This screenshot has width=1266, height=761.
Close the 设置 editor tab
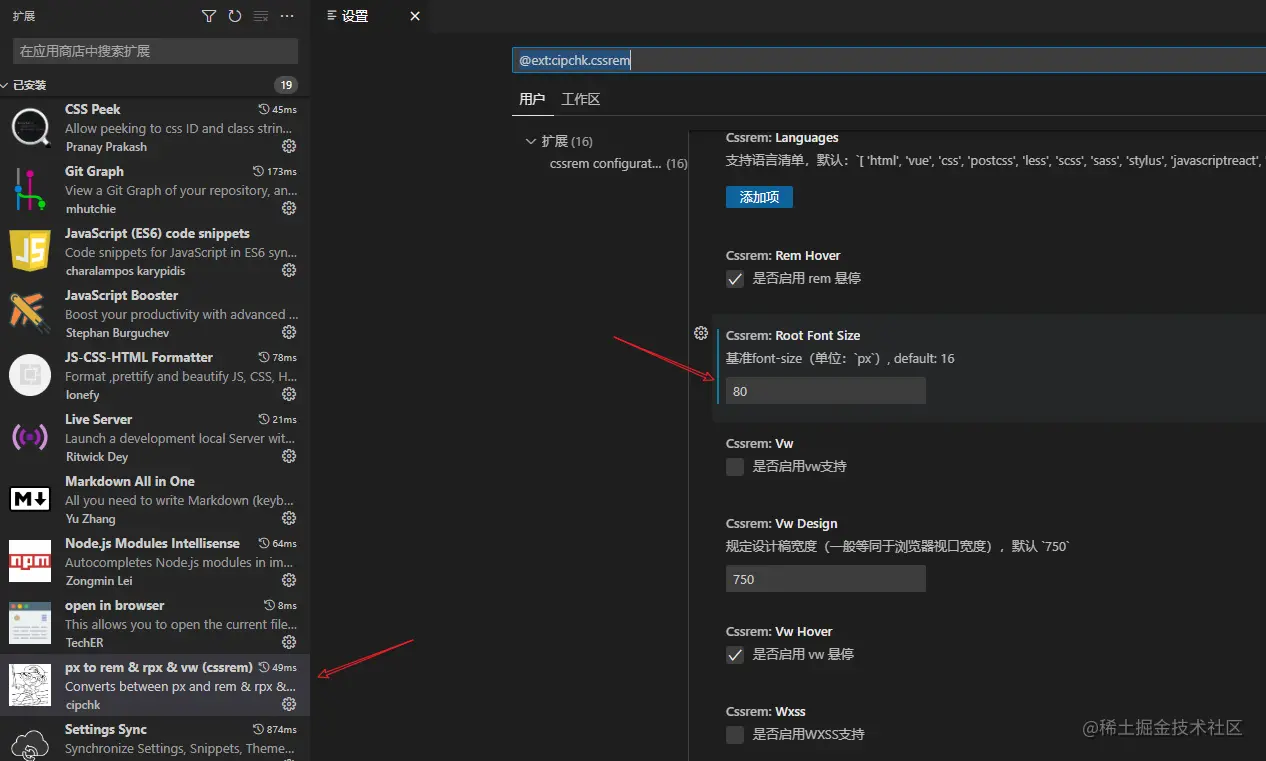415,16
